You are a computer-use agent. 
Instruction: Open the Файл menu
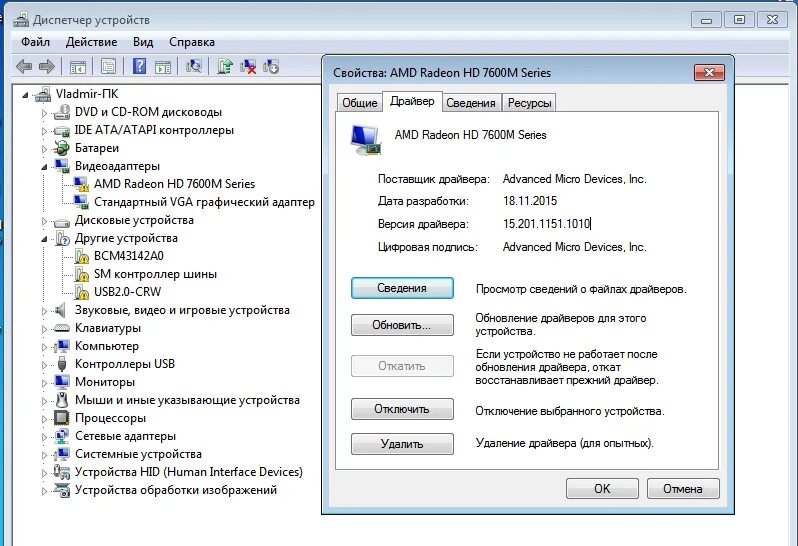pos(35,42)
